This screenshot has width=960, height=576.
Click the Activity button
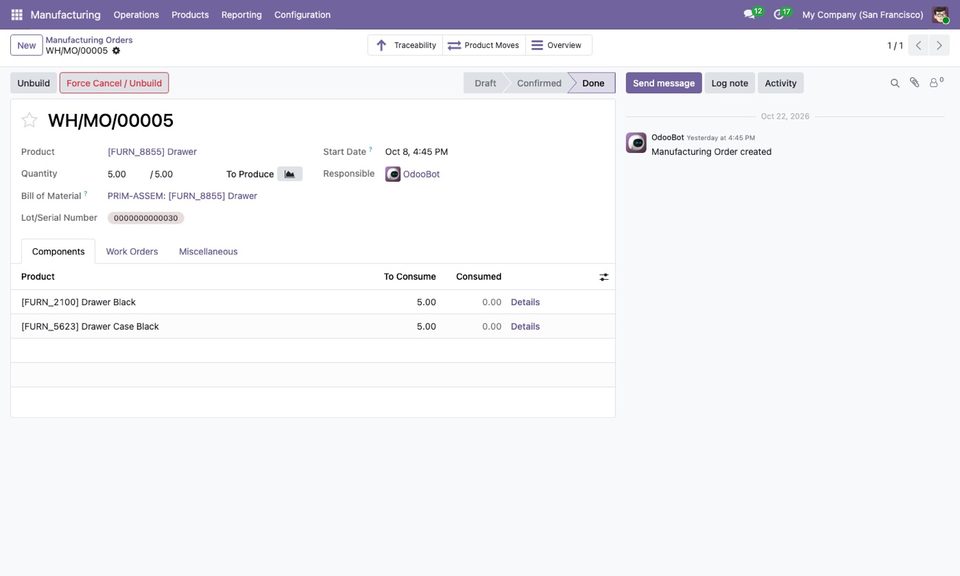(x=781, y=83)
